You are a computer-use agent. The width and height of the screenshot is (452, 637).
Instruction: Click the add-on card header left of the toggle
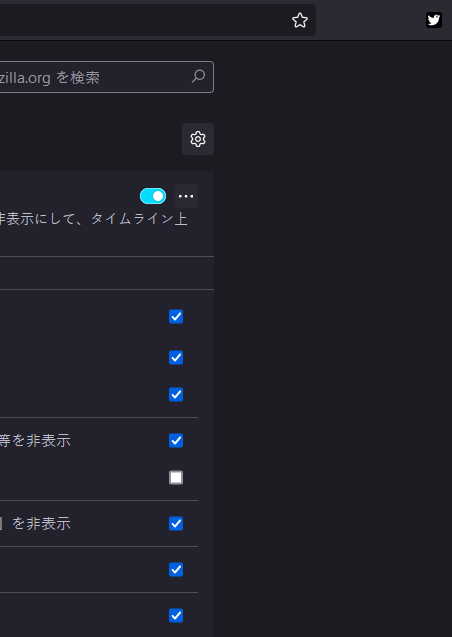[x=69, y=196]
